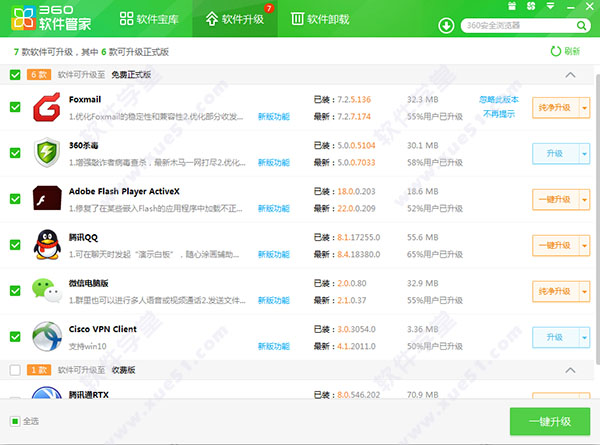600x445 pixels.
Task: Click the 微信电脑版 chat bubble icon
Action: coord(47,290)
